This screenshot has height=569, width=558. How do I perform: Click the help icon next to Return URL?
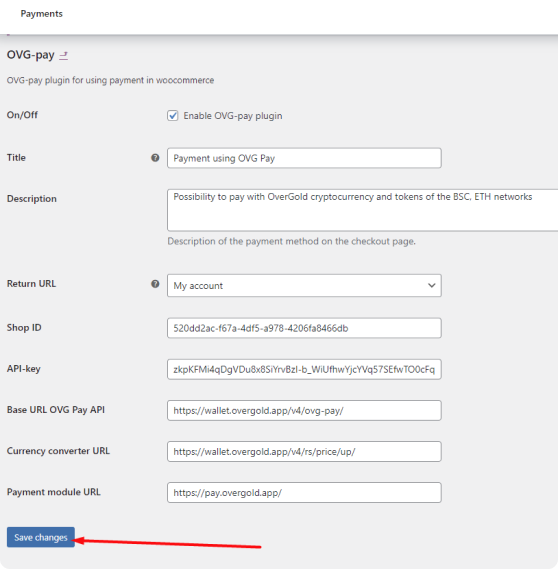(155, 284)
